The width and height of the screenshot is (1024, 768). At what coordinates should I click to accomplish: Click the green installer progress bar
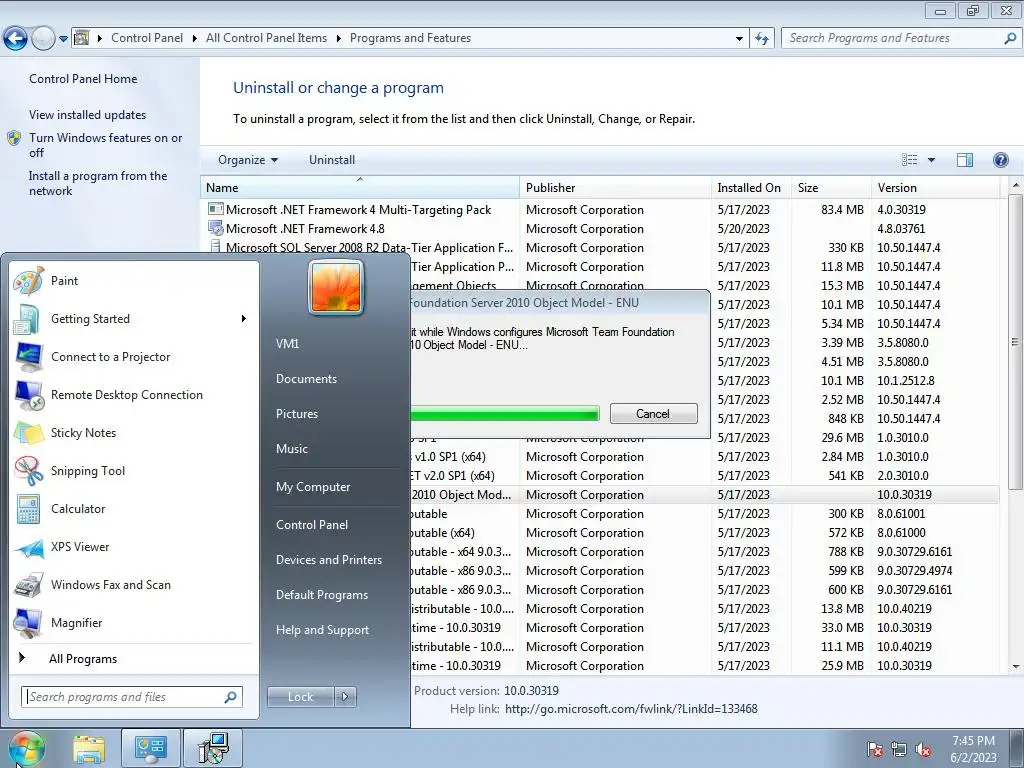(x=504, y=413)
